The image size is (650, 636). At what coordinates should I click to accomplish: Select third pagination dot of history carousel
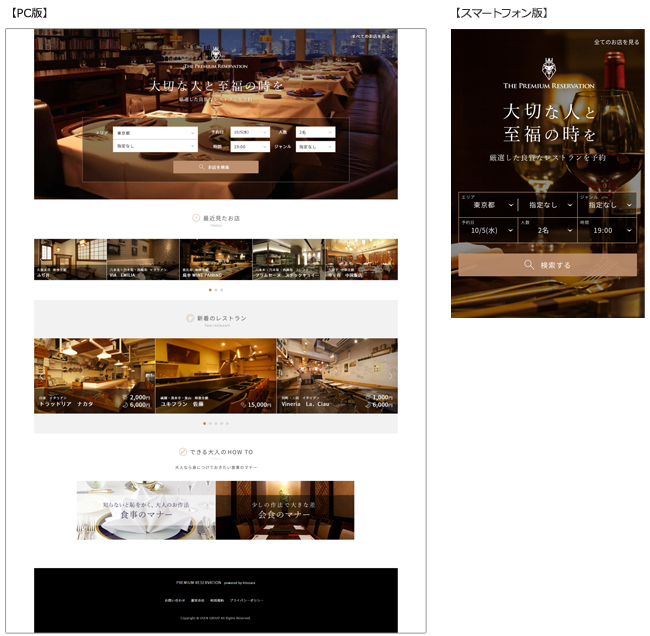(222, 290)
